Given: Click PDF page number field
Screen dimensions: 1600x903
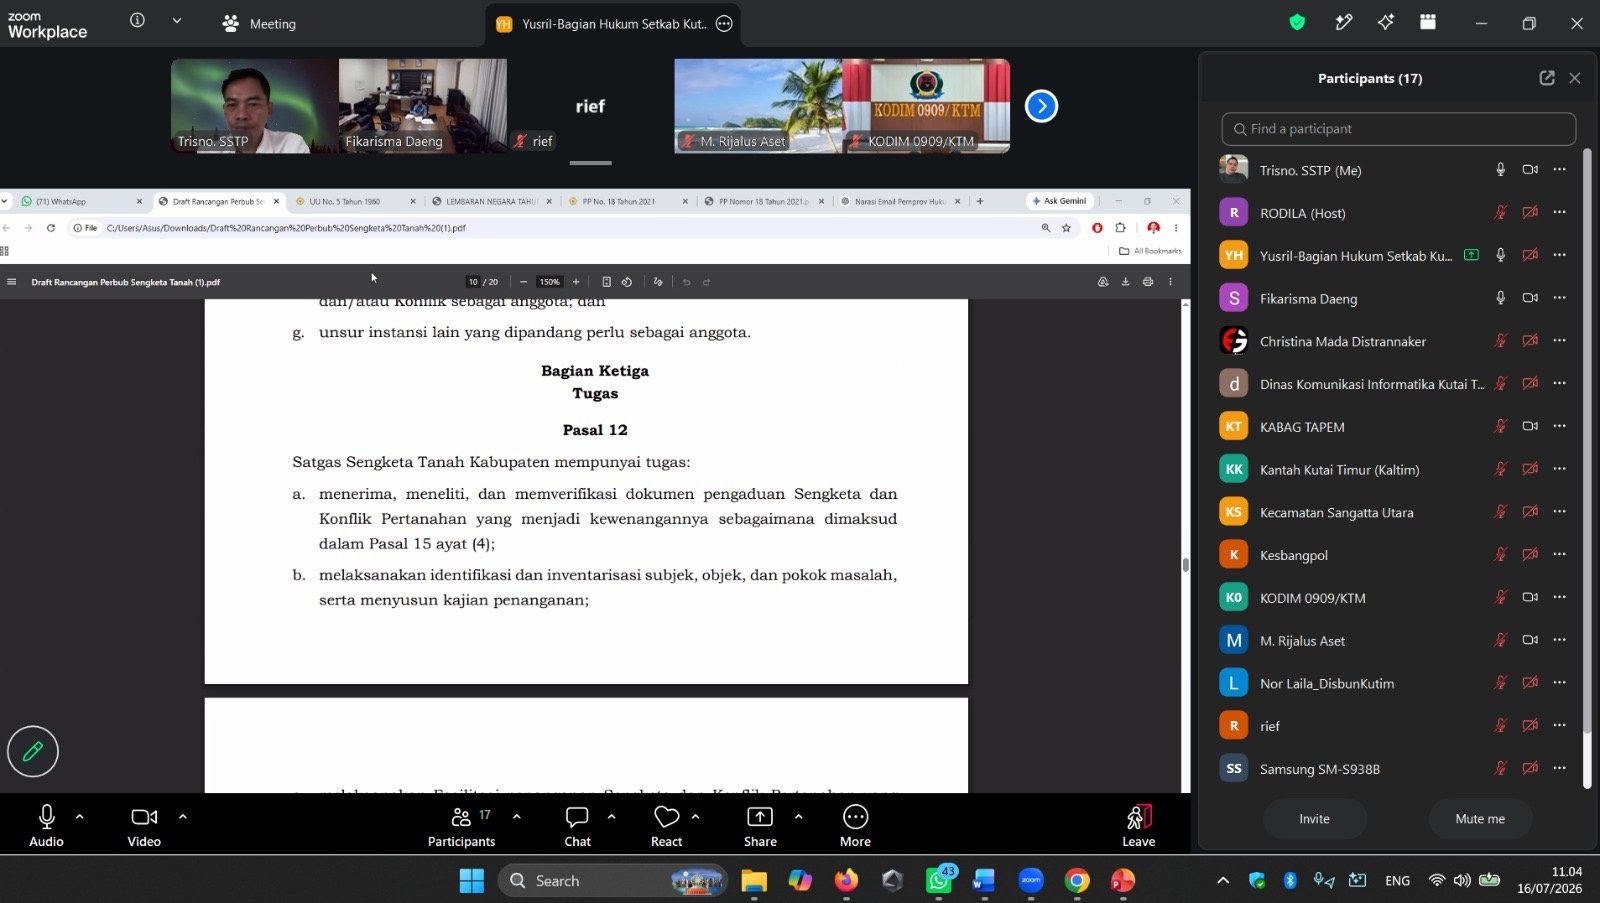Looking at the screenshot, I should (x=473, y=282).
